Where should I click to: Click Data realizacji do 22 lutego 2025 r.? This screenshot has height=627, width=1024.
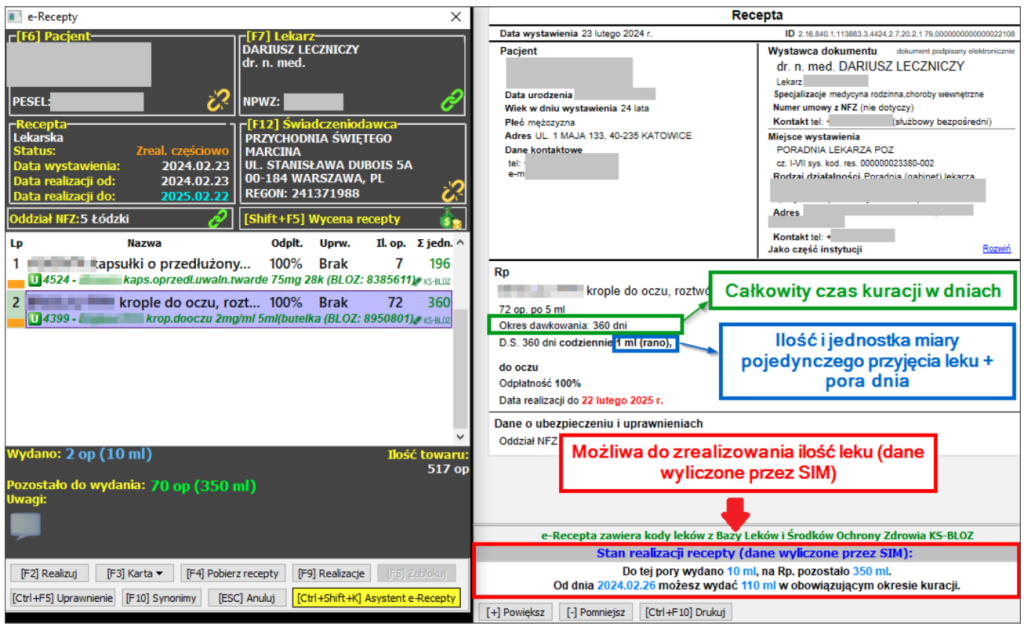(581, 400)
